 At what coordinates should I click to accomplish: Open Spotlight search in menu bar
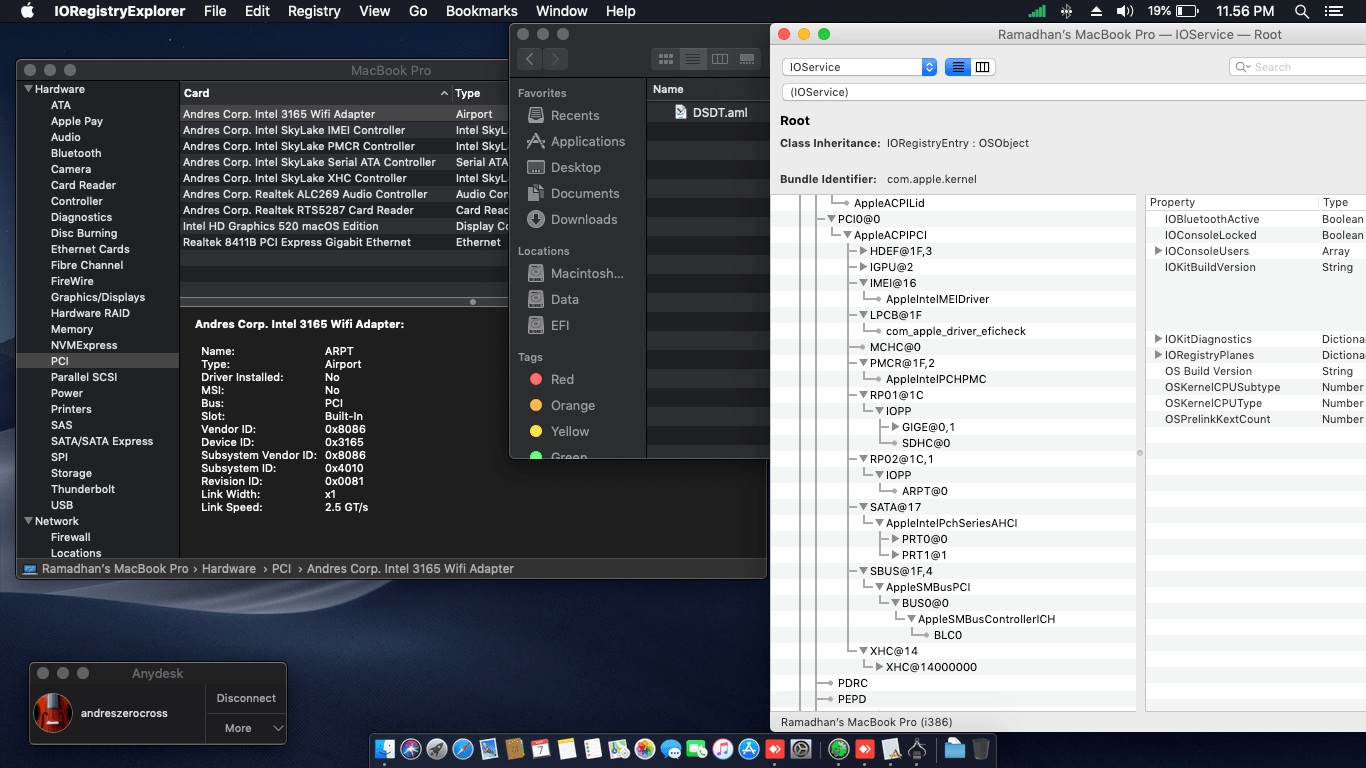[1302, 11]
